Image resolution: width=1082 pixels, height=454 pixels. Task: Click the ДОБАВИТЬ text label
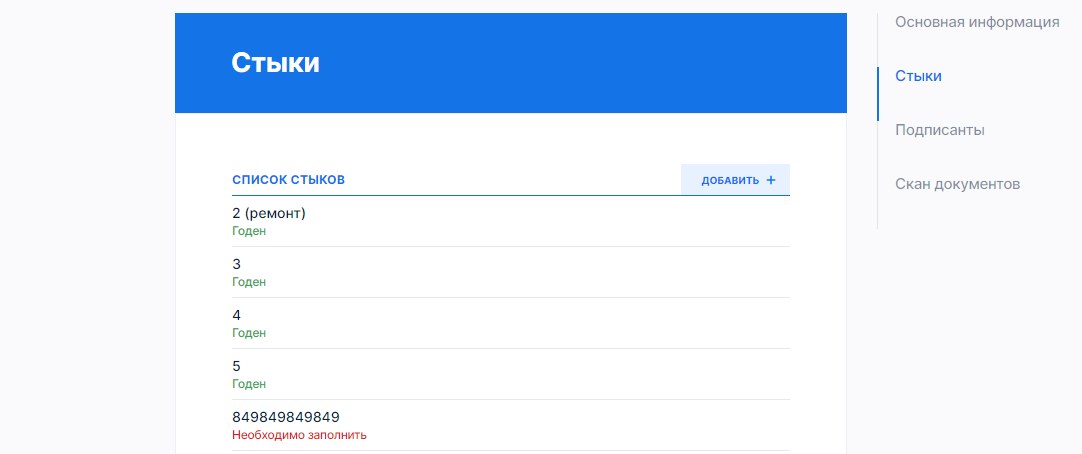tap(730, 181)
